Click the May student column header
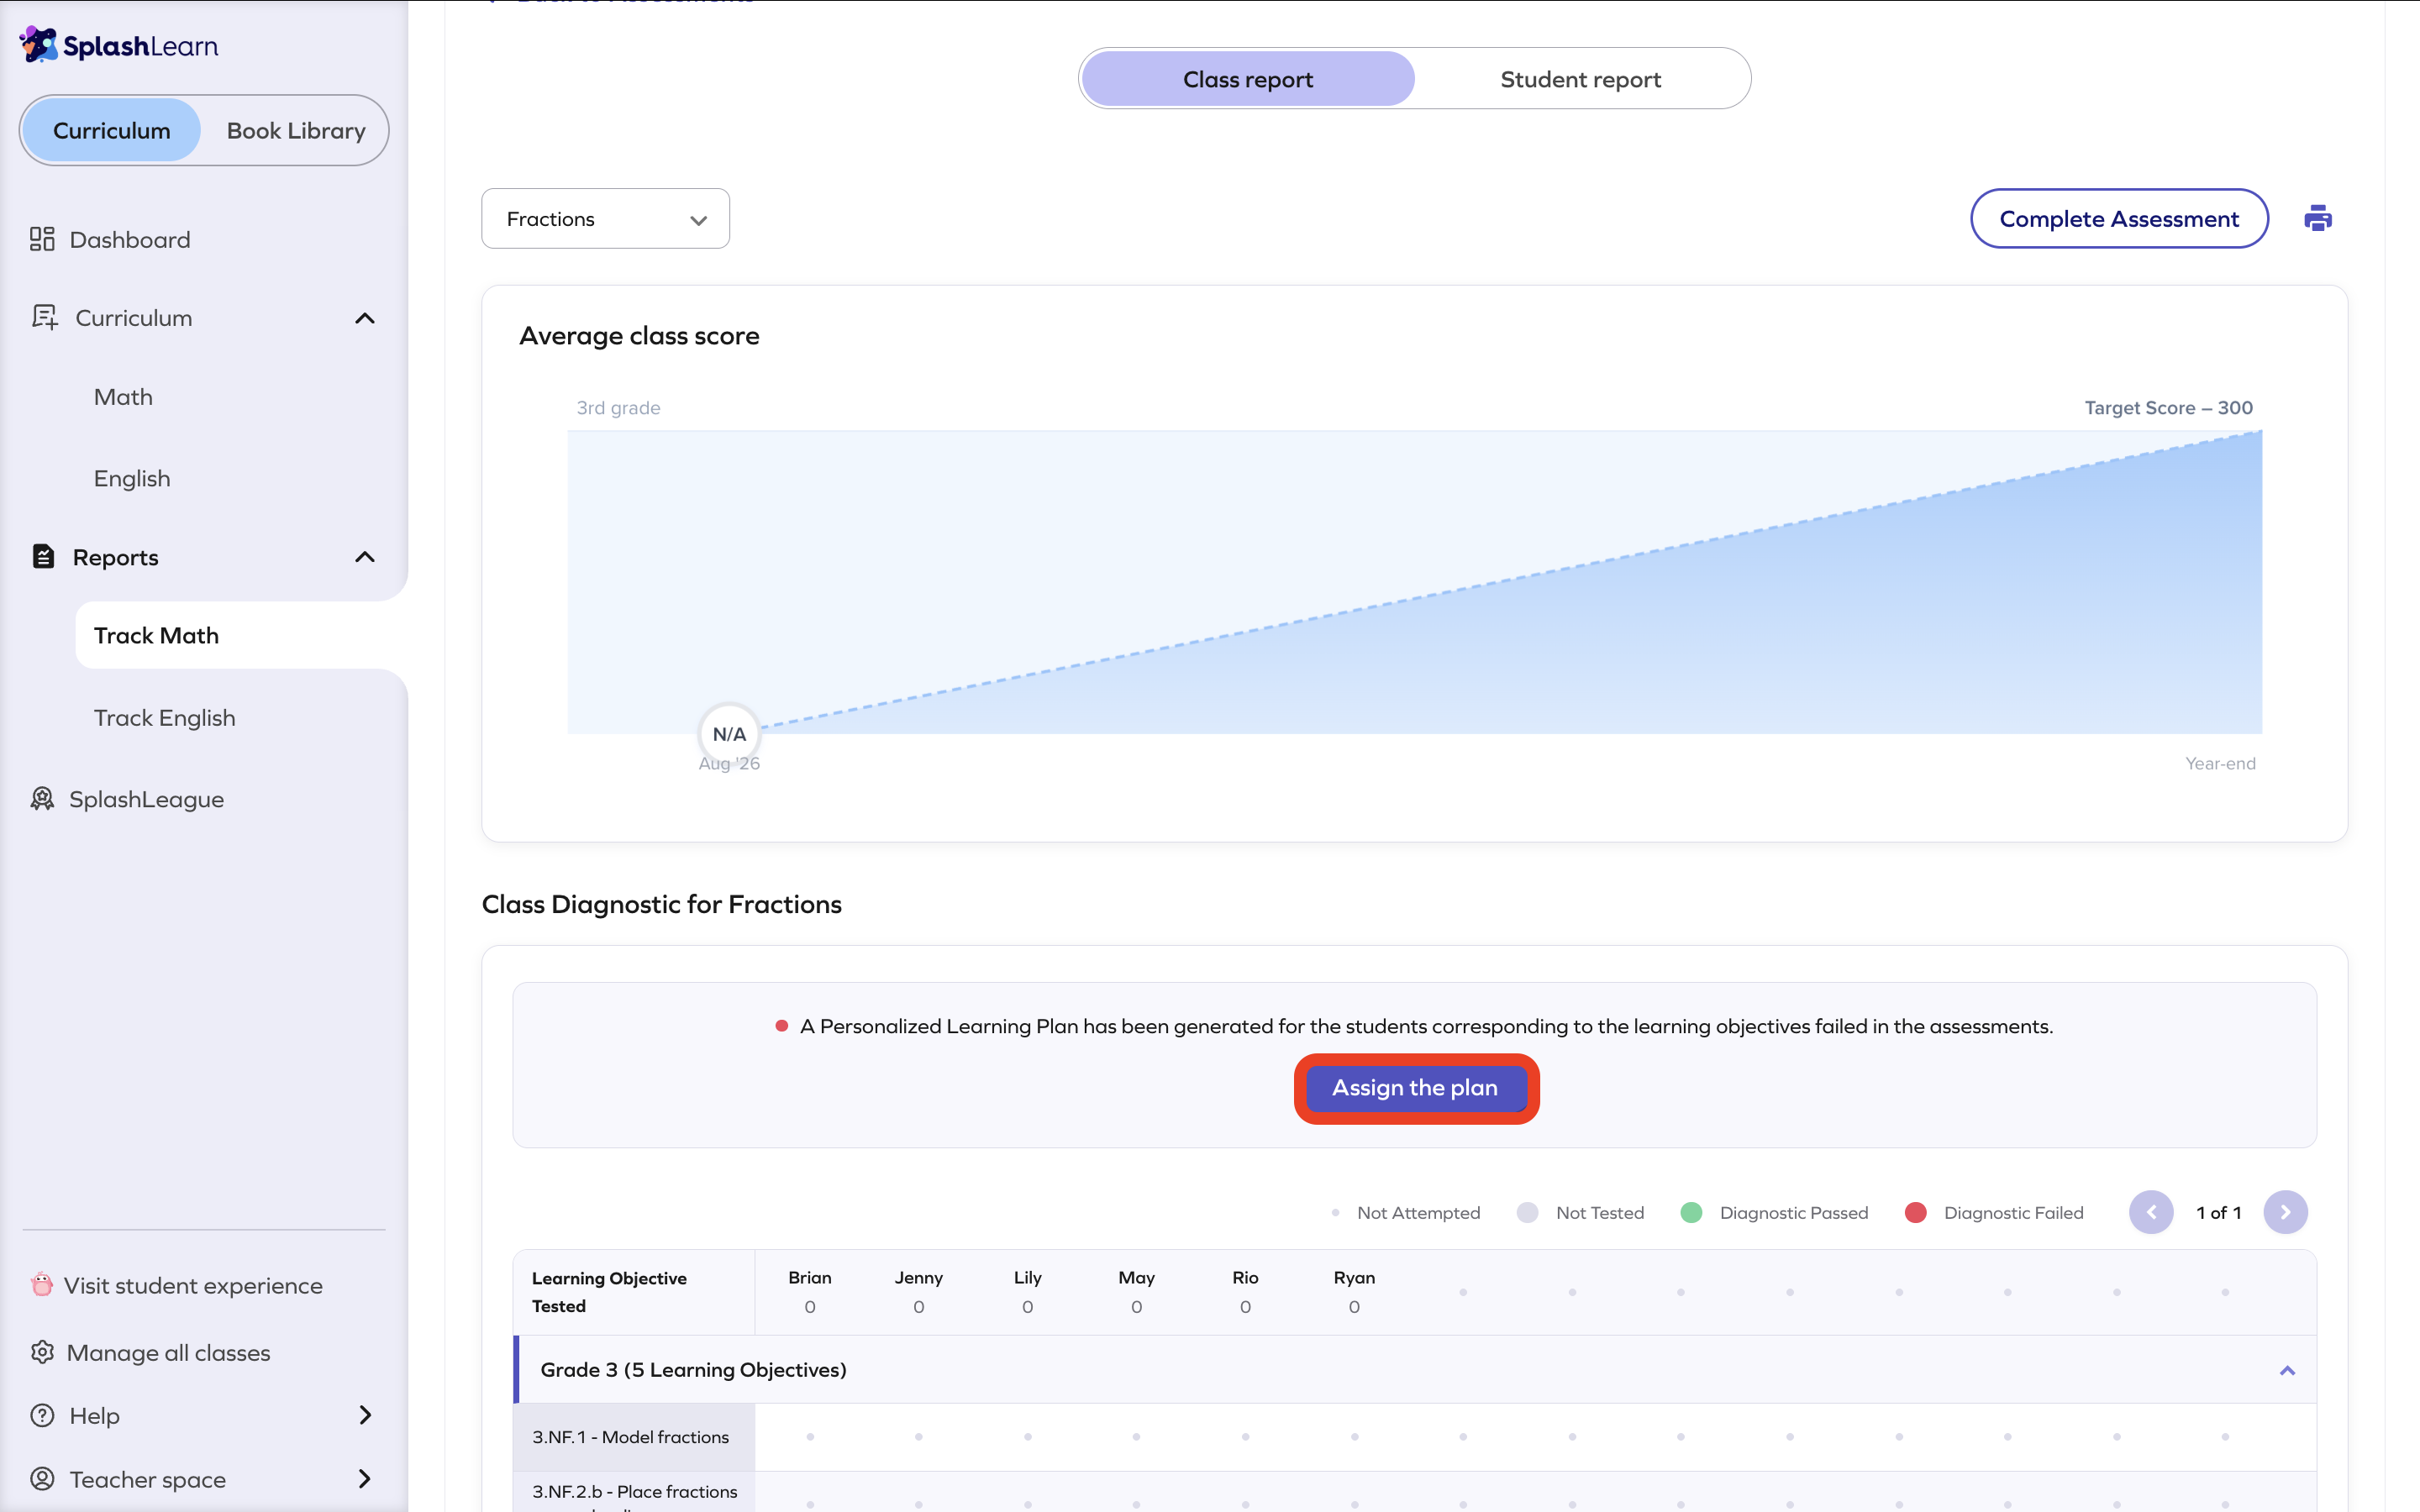2420x1512 pixels. click(x=1136, y=1291)
